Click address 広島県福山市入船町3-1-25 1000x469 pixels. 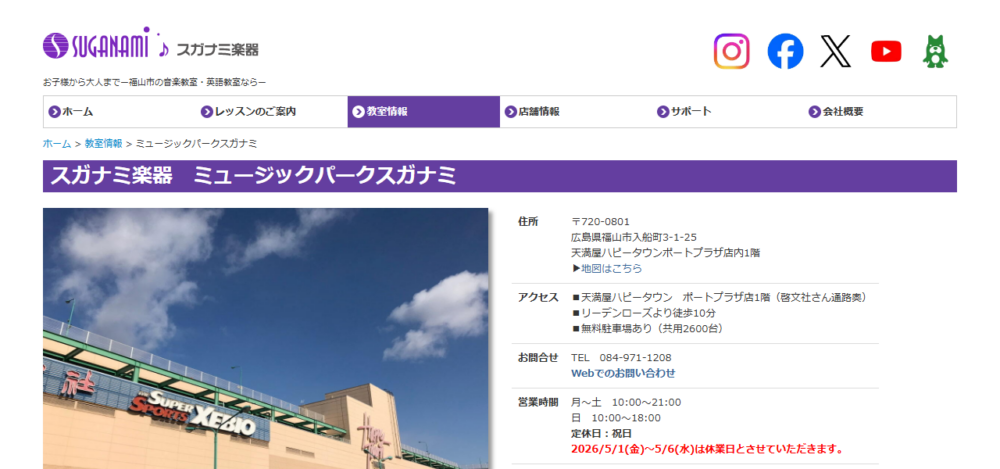tap(634, 237)
